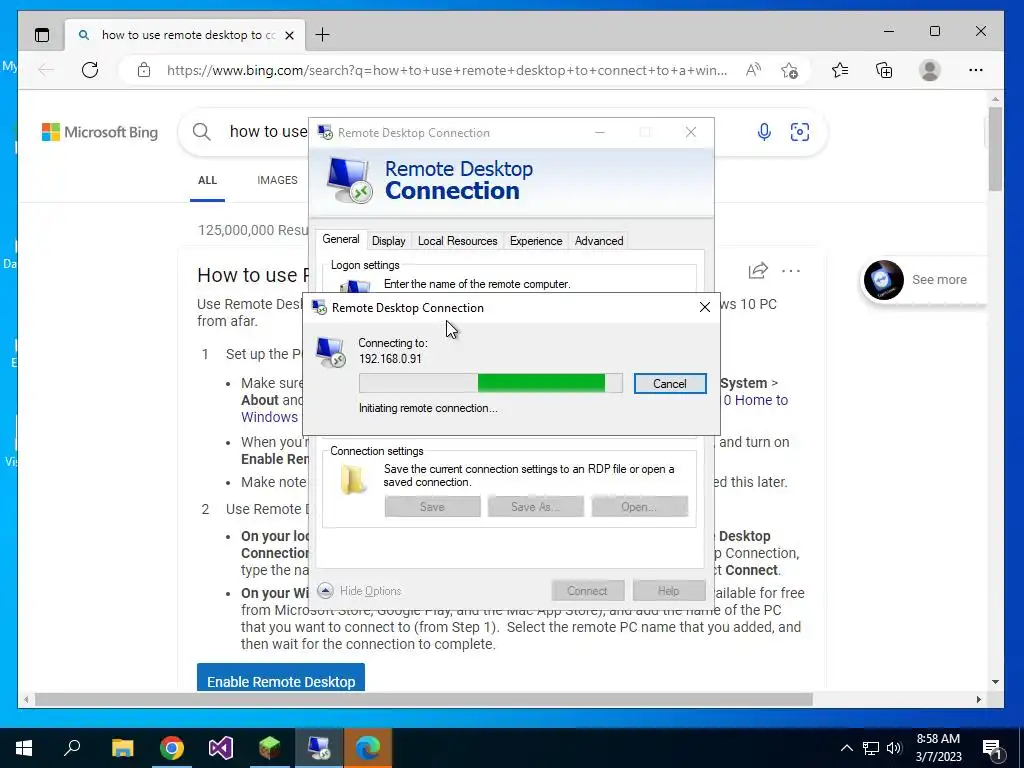Launch Google Chrome from taskbar
This screenshot has width=1024, height=768.
[172, 748]
